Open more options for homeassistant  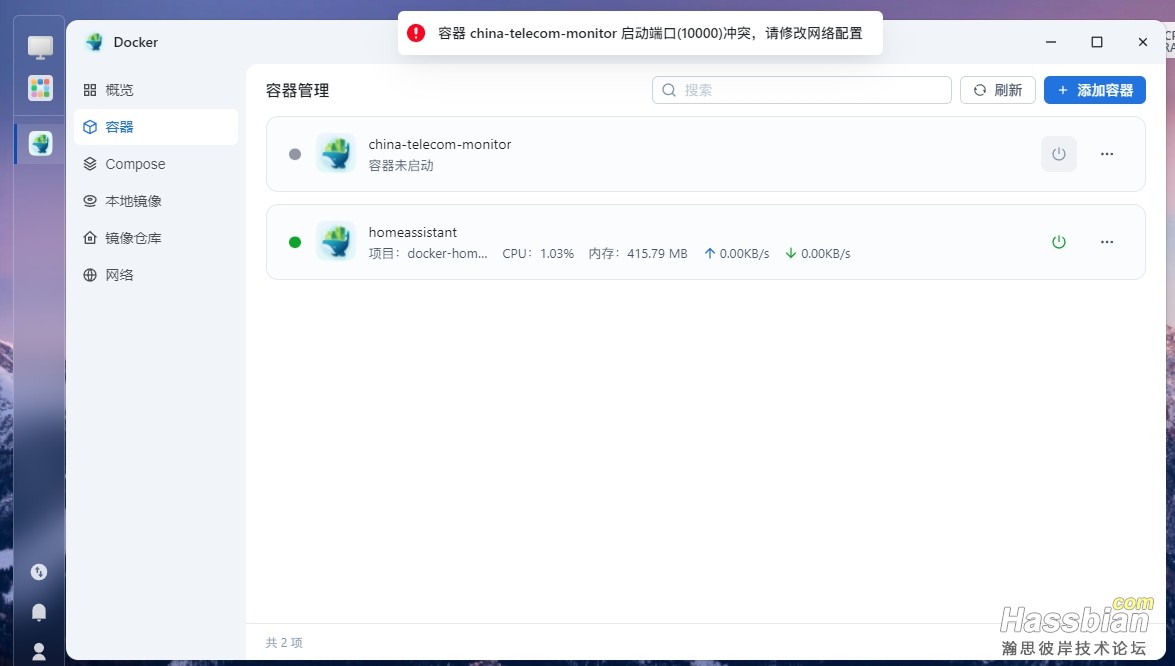point(1107,242)
